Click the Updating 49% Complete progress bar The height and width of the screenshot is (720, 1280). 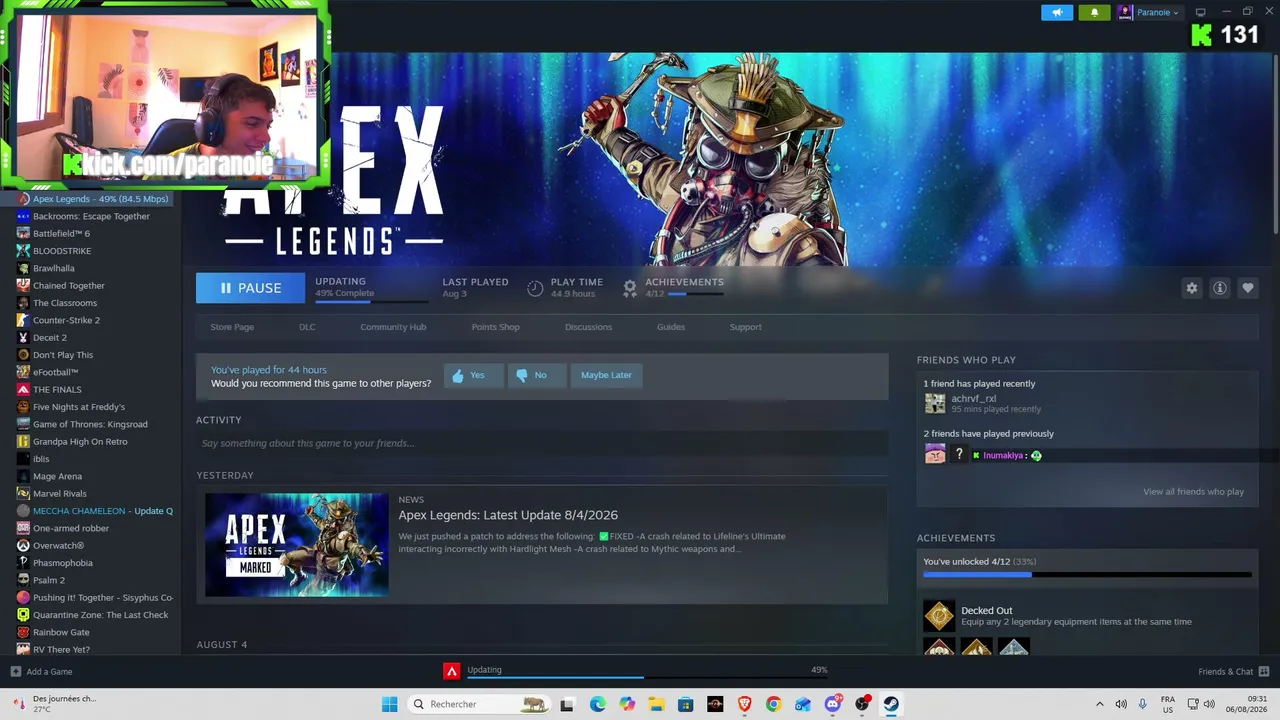click(371, 300)
